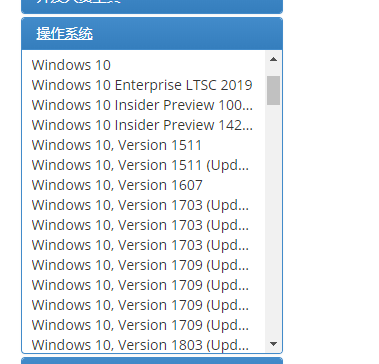This screenshot has width=379, height=364.
Task: Choose Windows 10 Insider Preview 142... option
Action: 144,125
